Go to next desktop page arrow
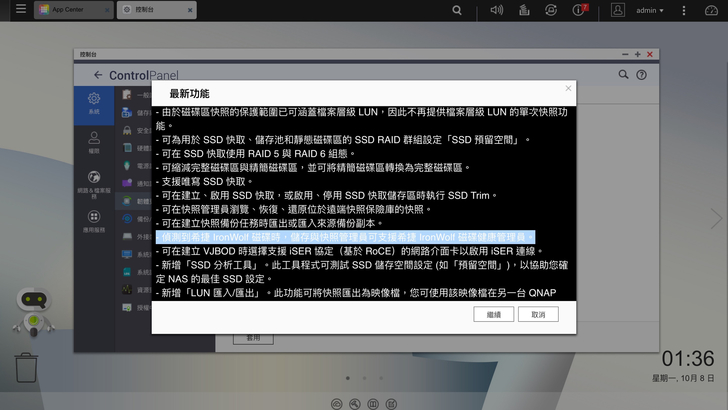This screenshot has width=728, height=410. pos(716,219)
